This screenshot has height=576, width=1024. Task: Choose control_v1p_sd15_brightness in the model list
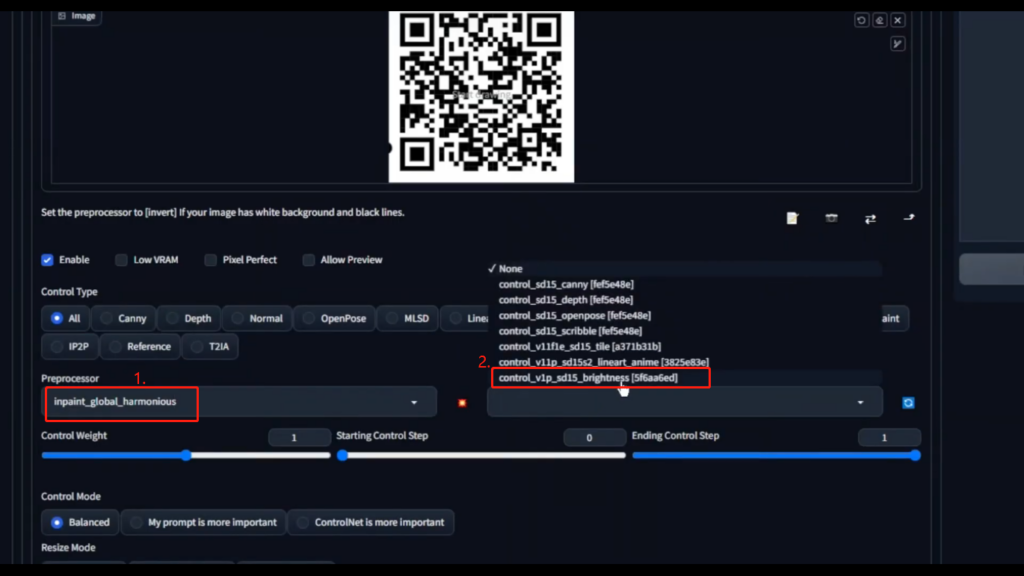click(684, 377)
